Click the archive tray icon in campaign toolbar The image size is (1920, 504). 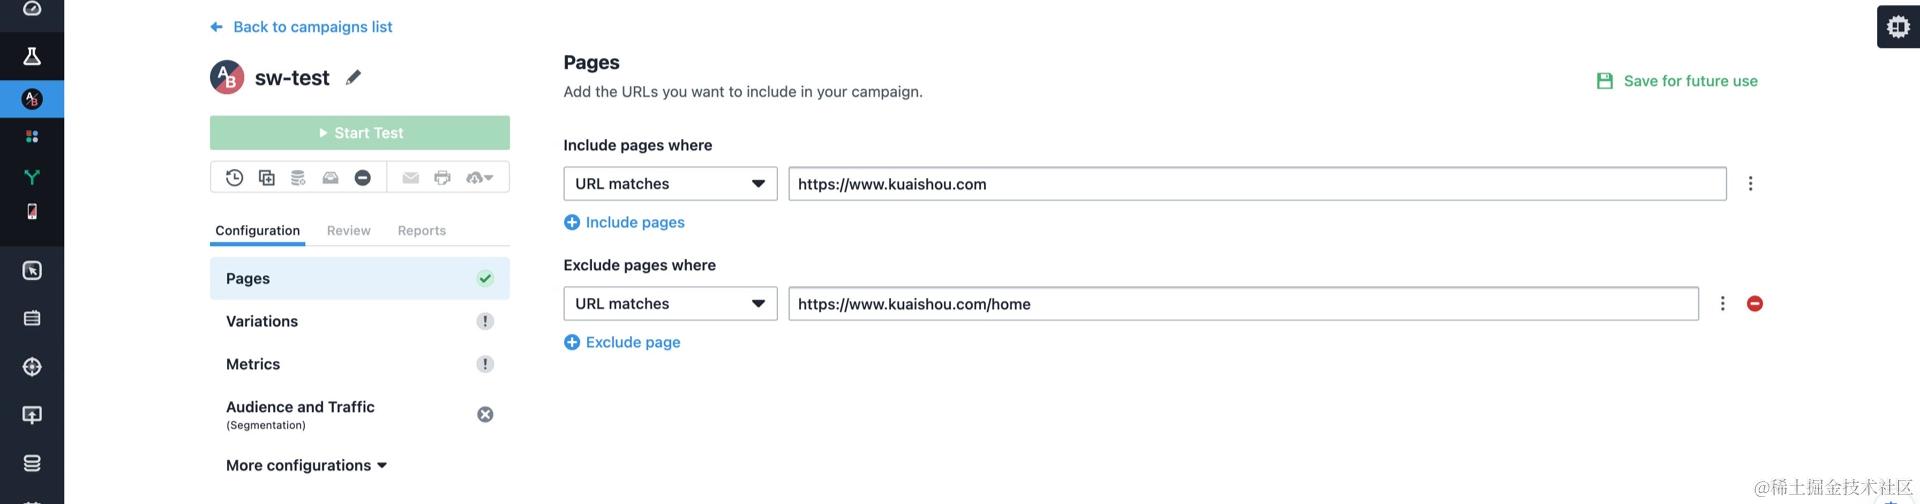(x=330, y=177)
